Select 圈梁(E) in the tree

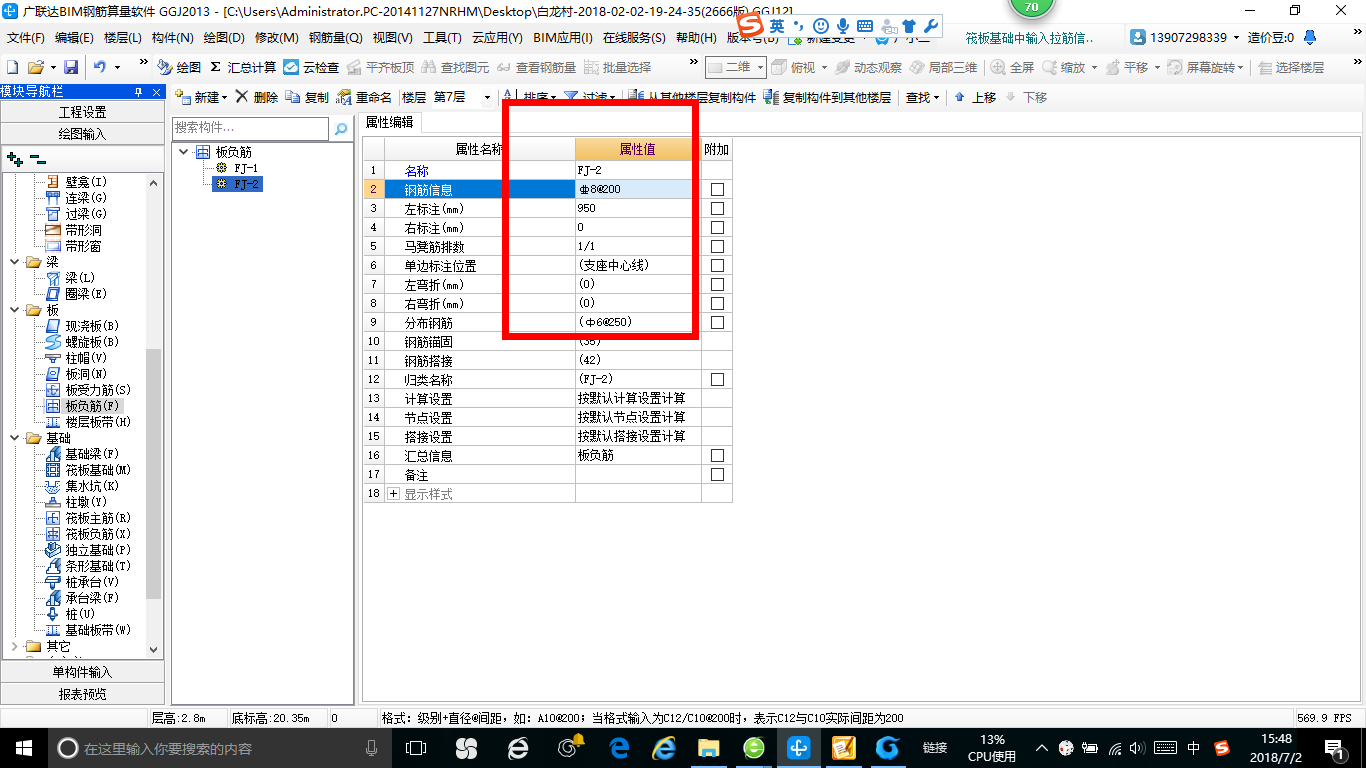(86, 294)
